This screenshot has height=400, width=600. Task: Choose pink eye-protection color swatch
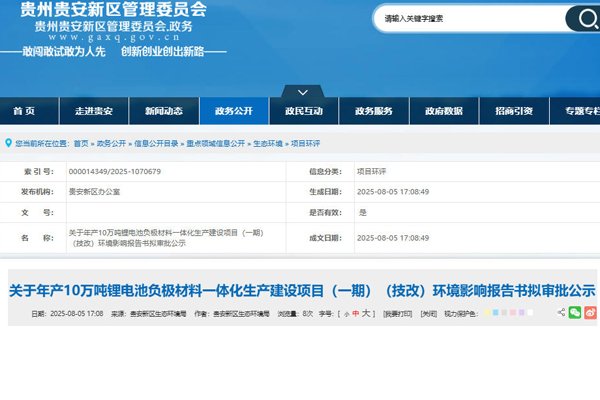513,313
